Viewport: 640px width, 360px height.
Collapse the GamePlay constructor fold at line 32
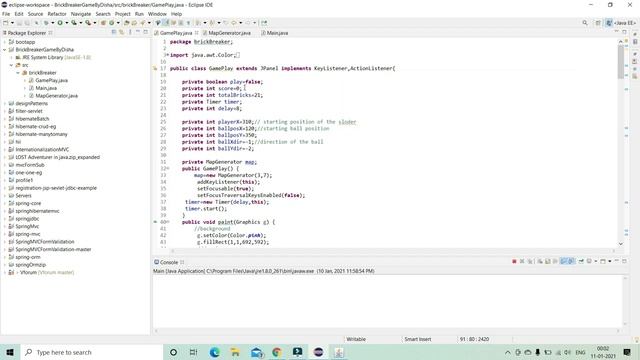[x=167, y=168]
